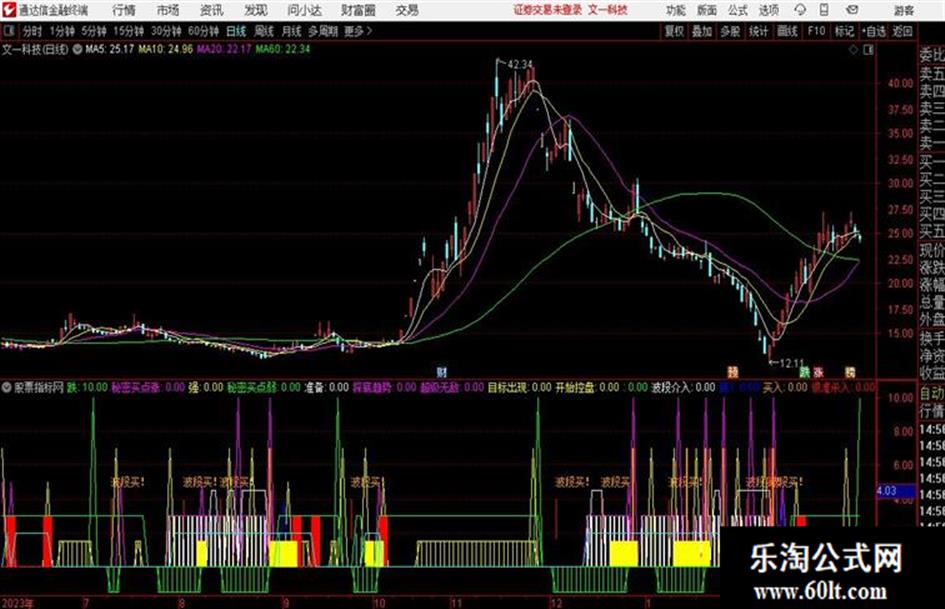Open the mail envelope icon
This screenshot has height=609, width=945.
click(852, 10)
